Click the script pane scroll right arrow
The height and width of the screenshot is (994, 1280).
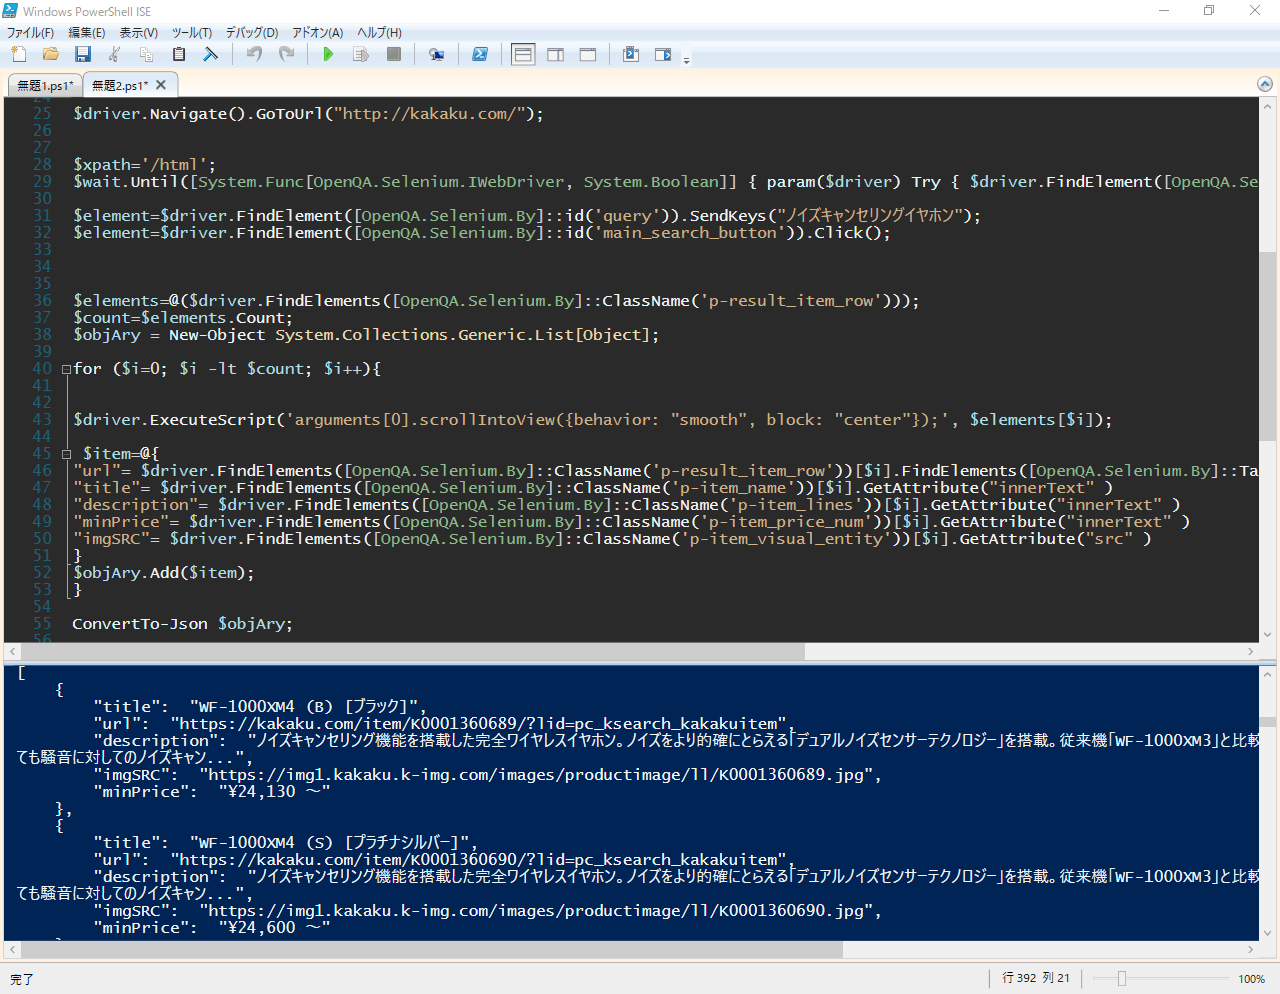1250,652
